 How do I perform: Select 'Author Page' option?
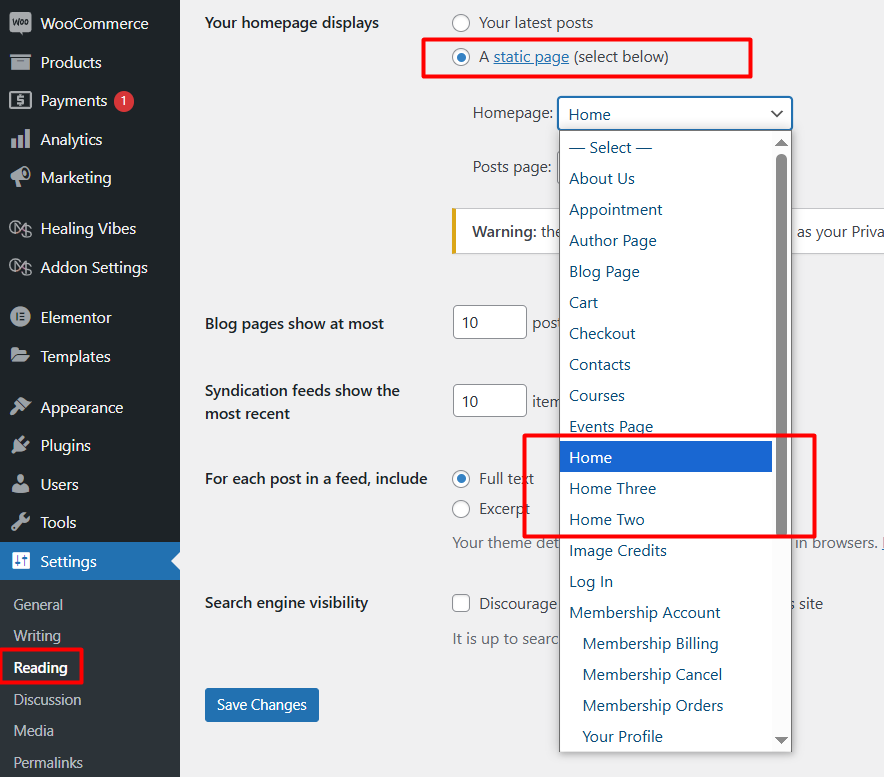point(666,241)
